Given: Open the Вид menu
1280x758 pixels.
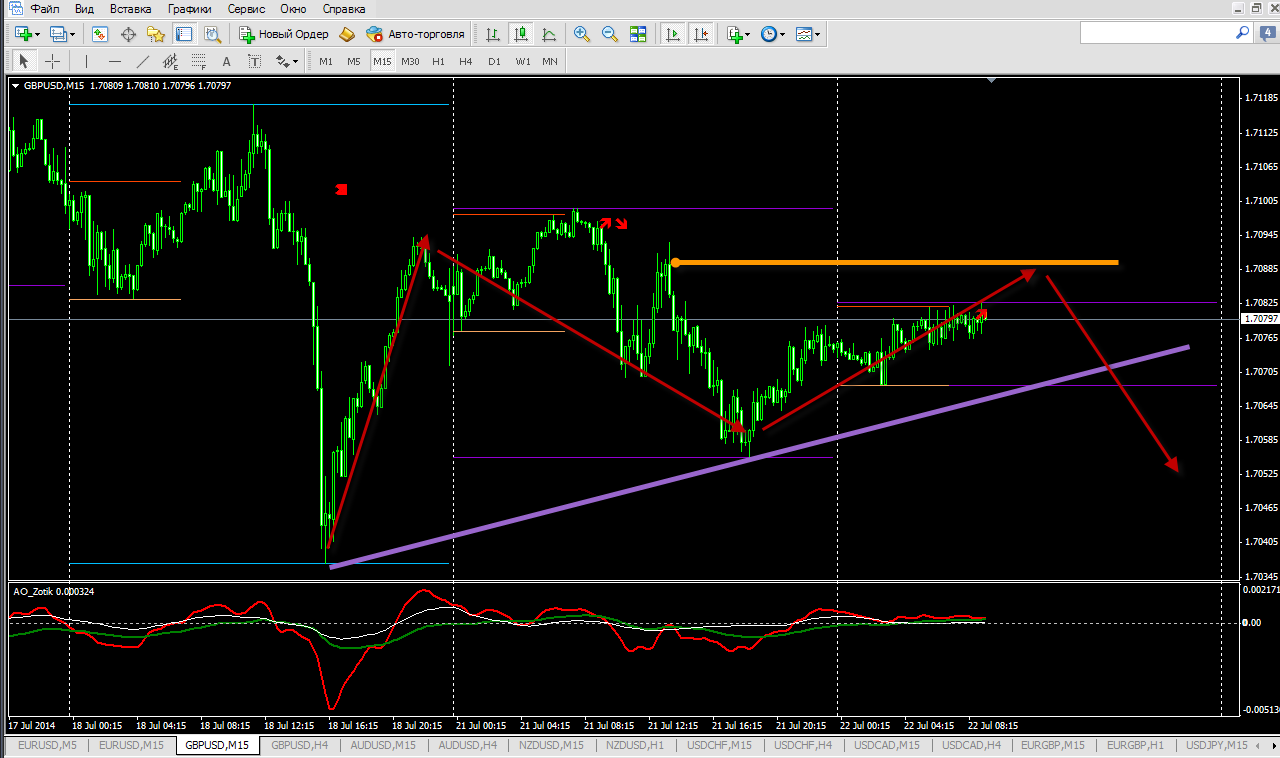Looking at the screenshot, I should 85,8.
